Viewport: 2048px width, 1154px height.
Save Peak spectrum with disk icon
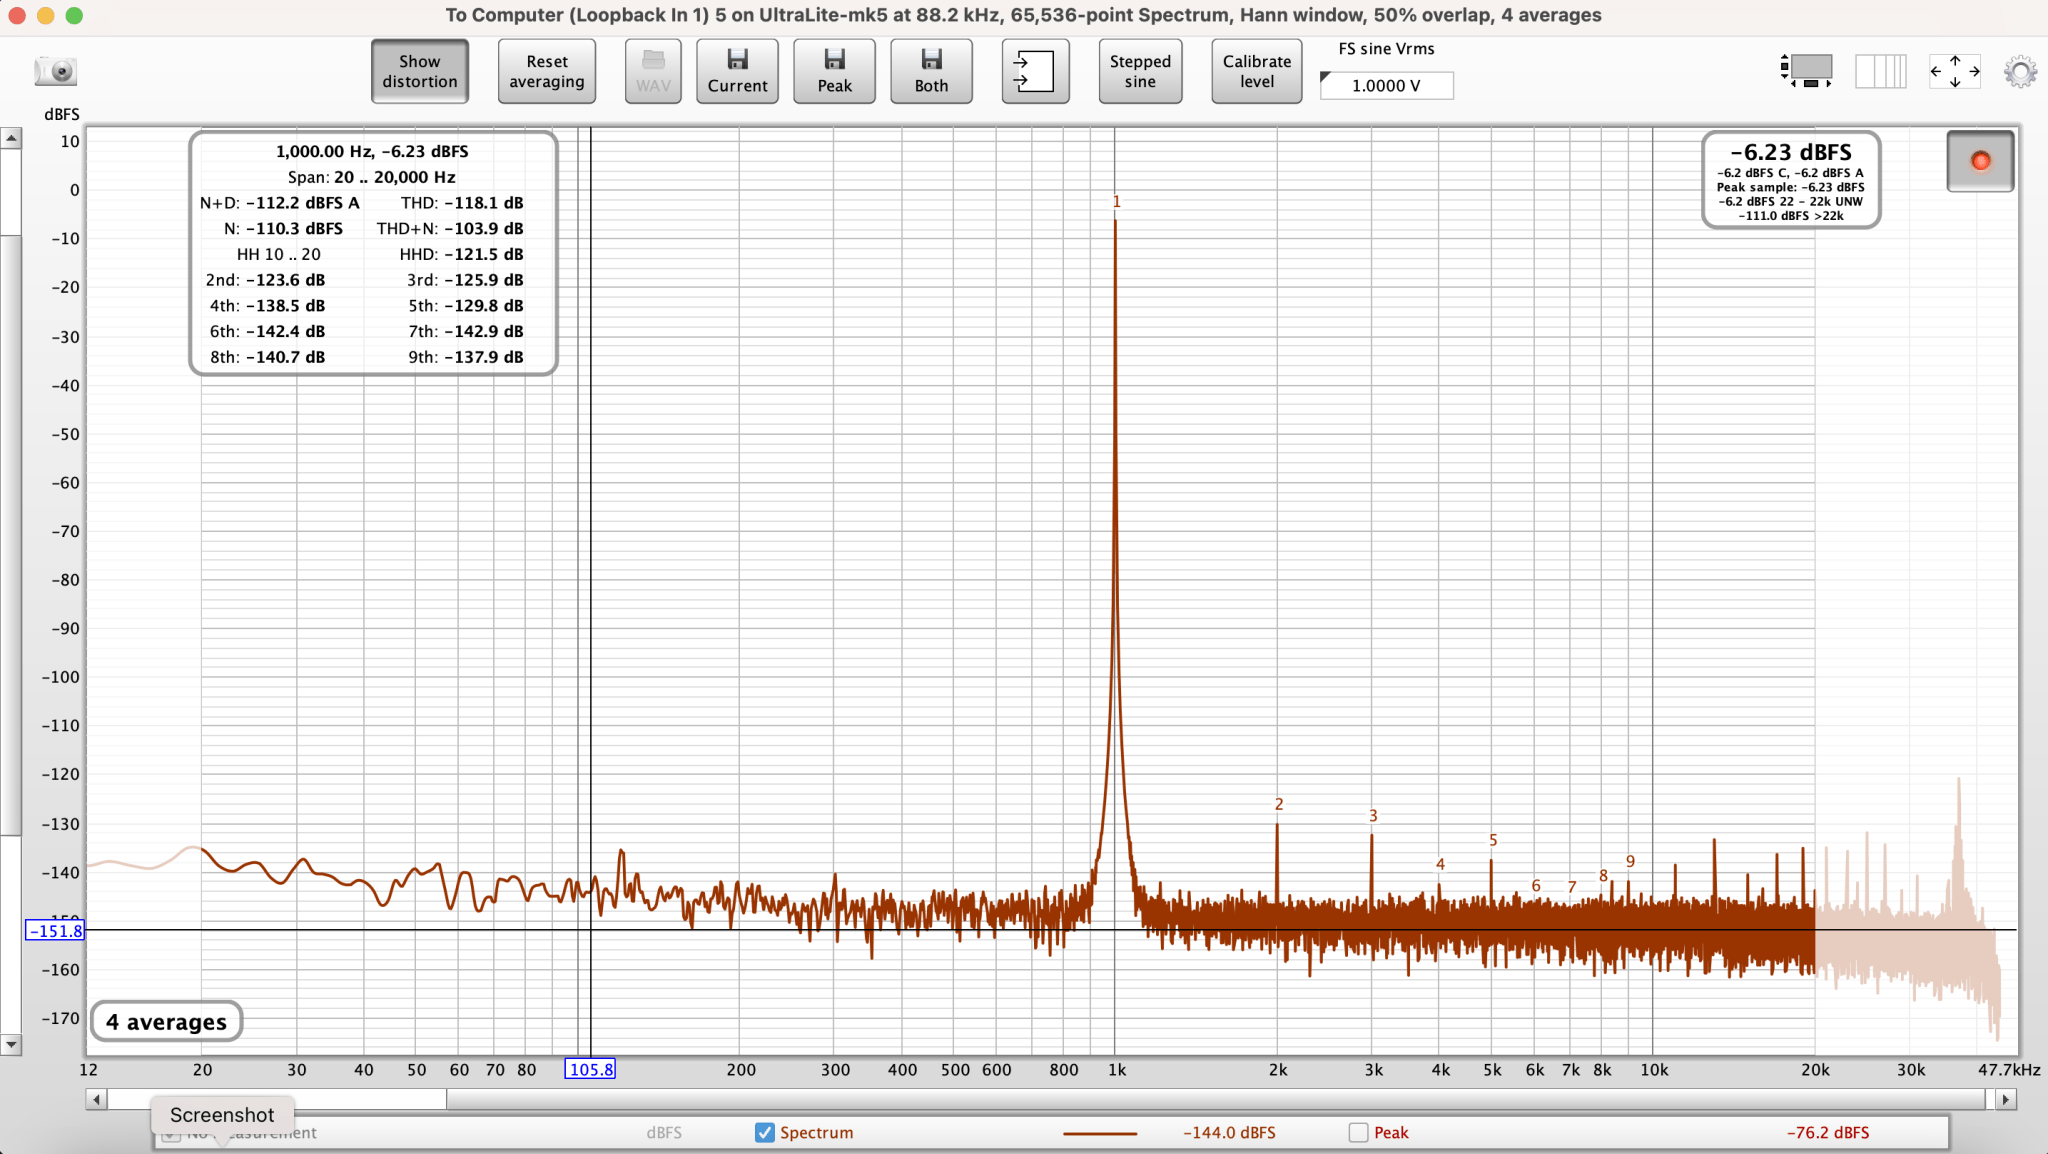click(x=834, y=71)
